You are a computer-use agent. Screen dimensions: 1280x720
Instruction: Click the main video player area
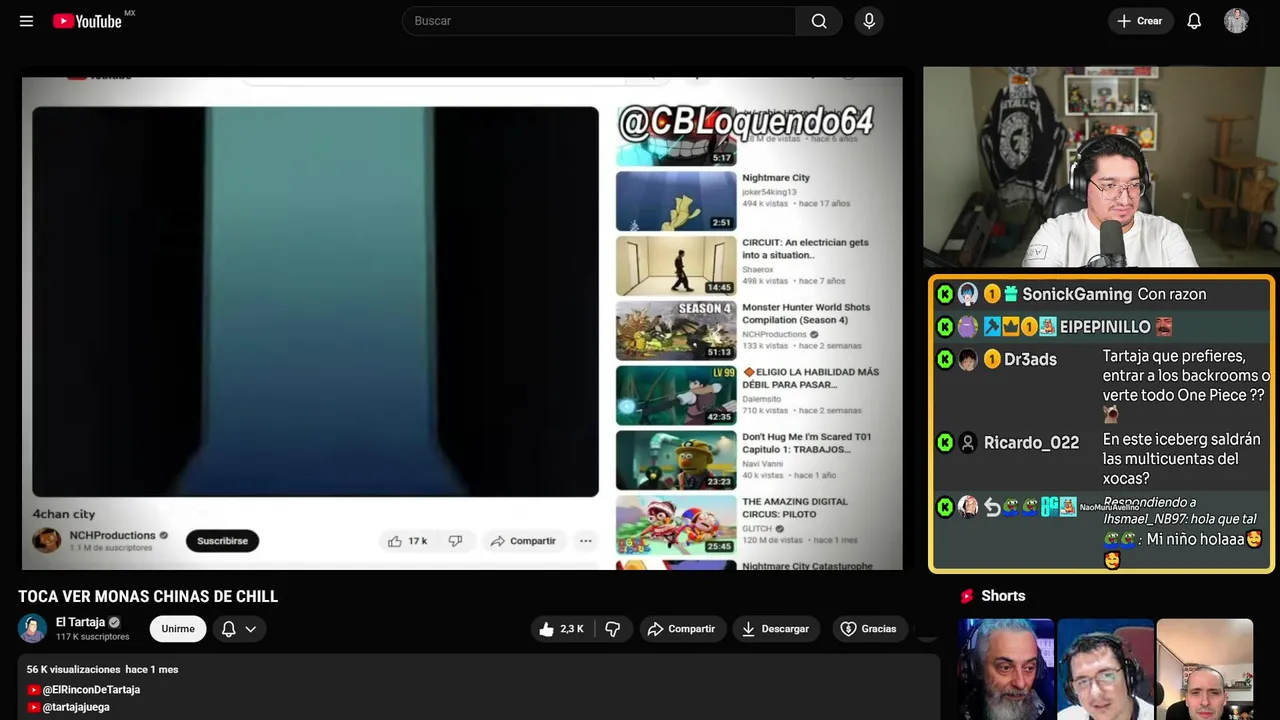click(462, 323)
